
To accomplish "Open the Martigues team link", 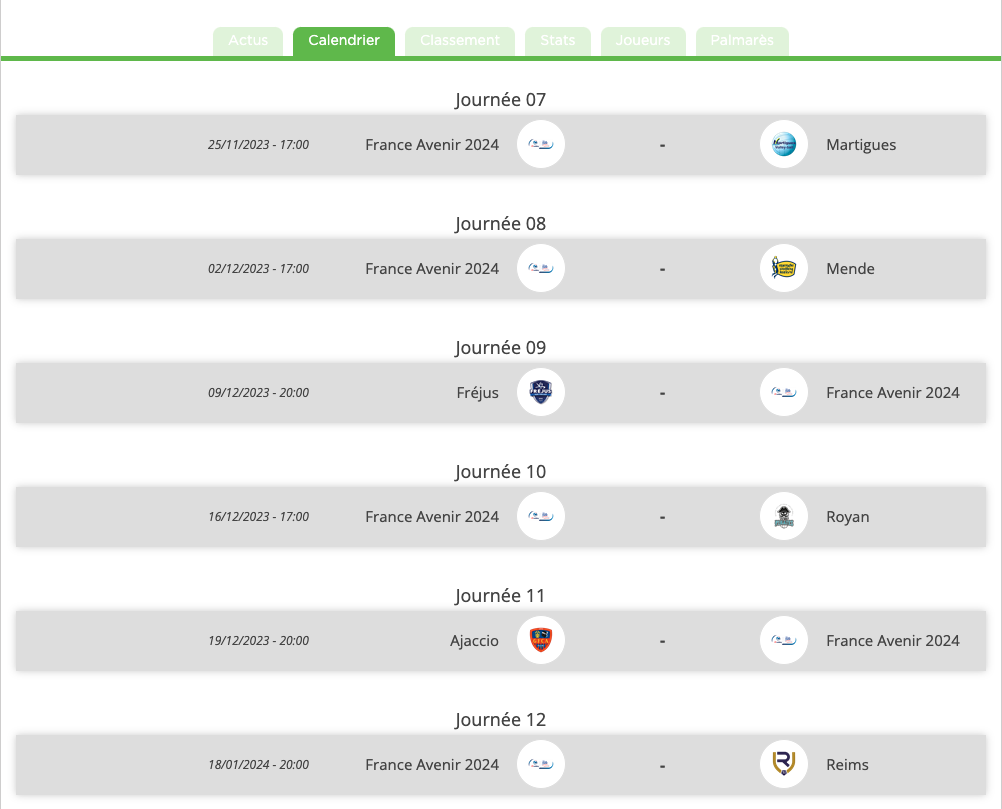I will (x=861, y=145).
